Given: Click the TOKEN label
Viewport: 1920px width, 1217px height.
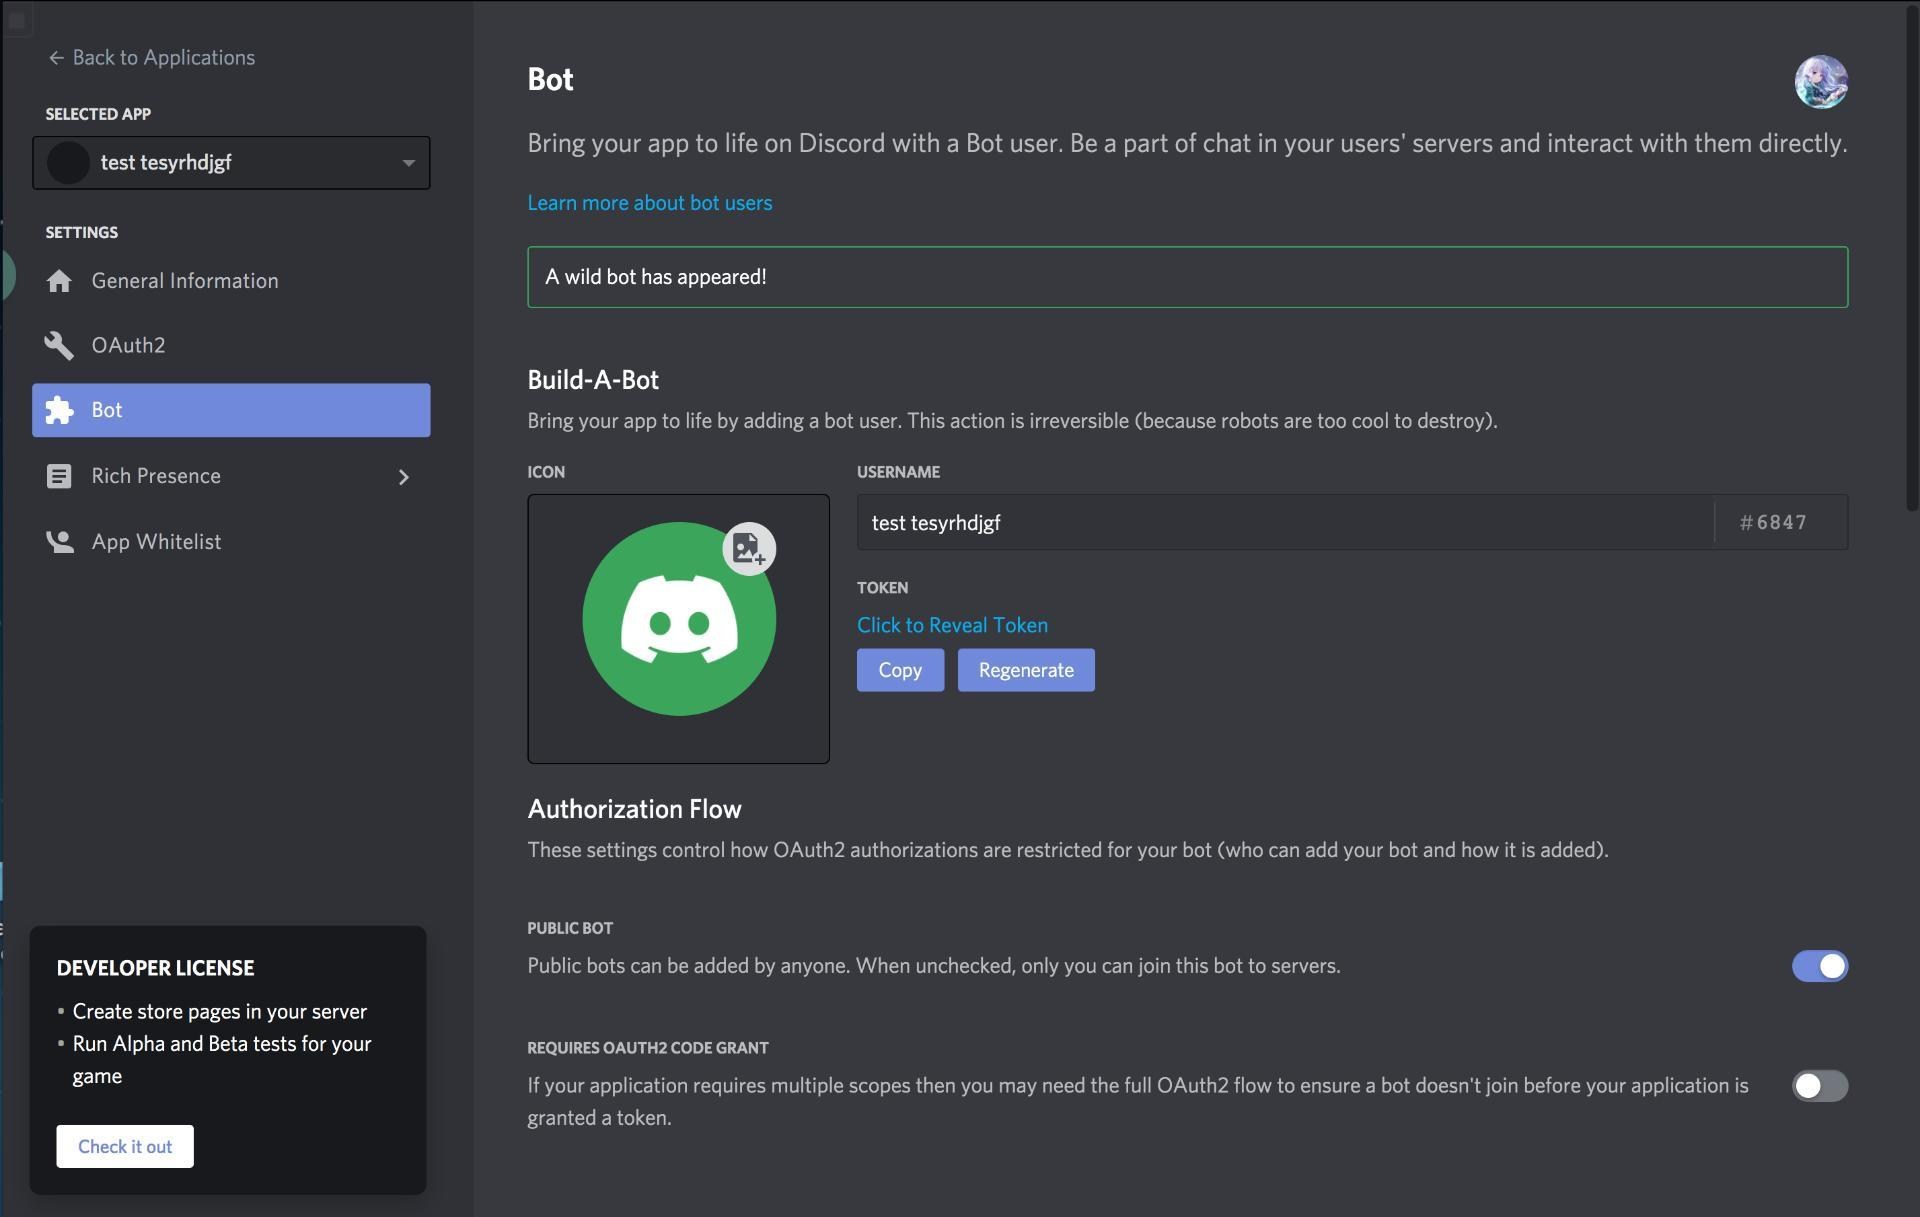Looking at the screenshot, I should click(882, 588).
